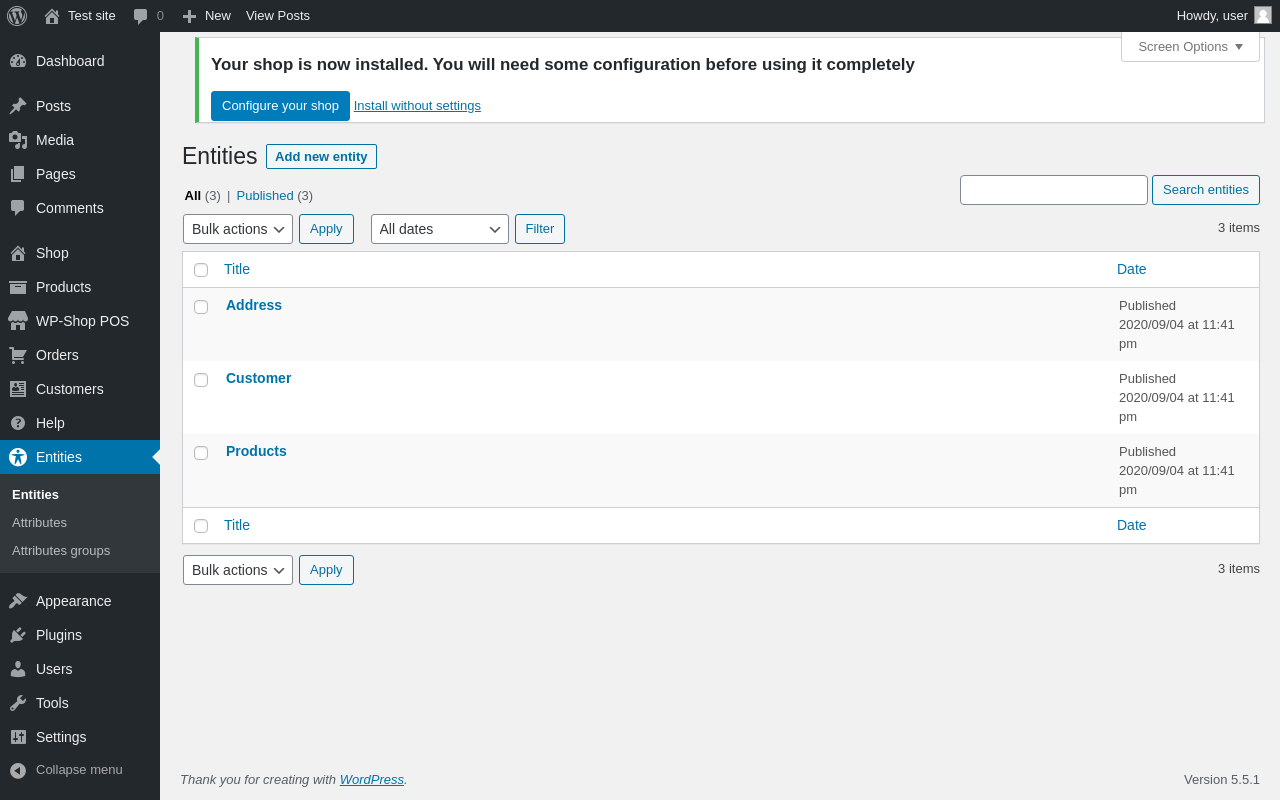Click the Collapse menu arrow icon

point(18,770)
